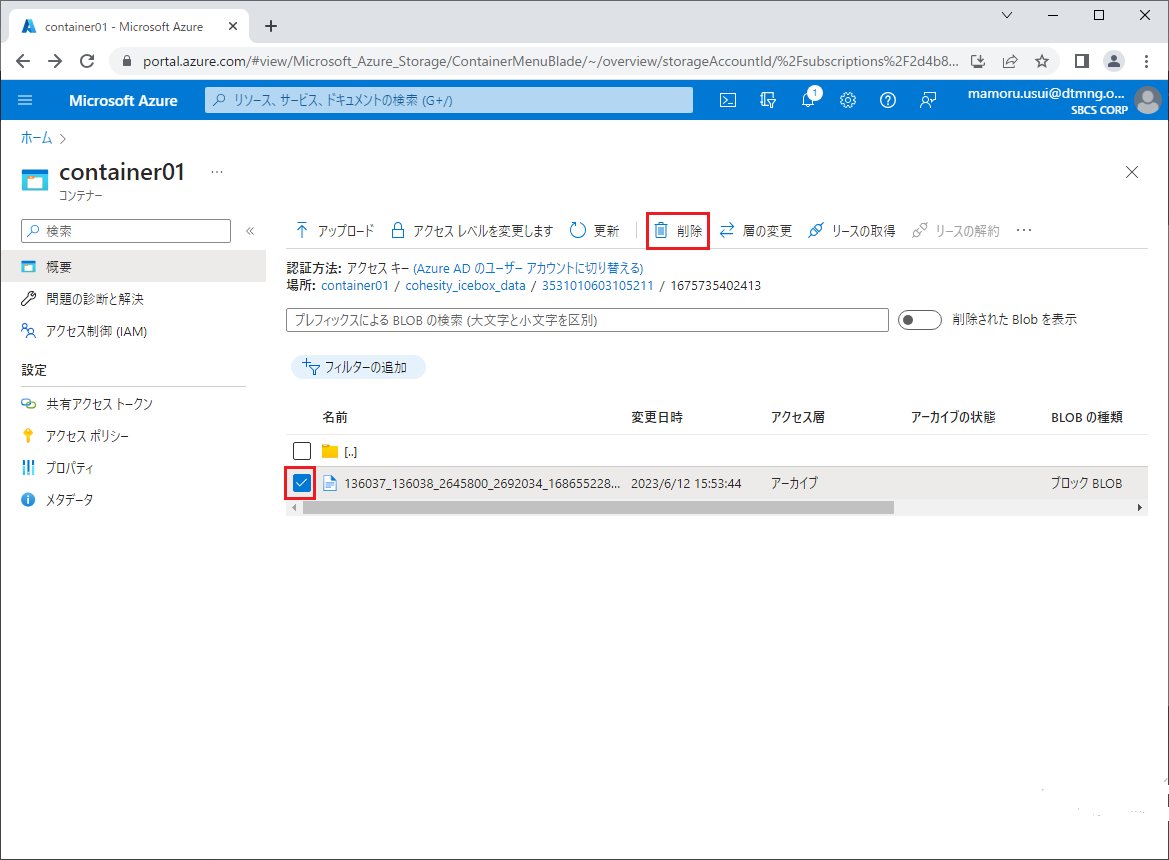Click the 3531010603105211 path link

(597, 285)
